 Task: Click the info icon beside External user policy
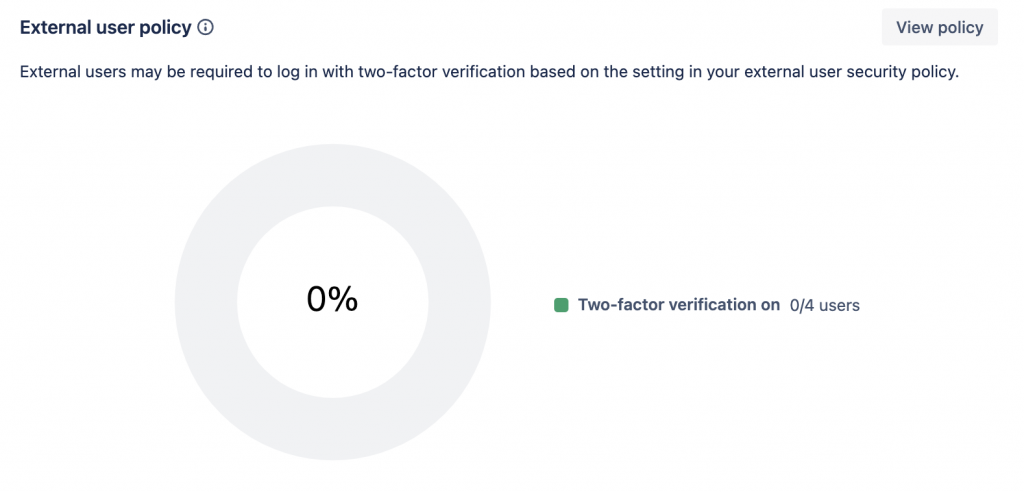(206, 28)
